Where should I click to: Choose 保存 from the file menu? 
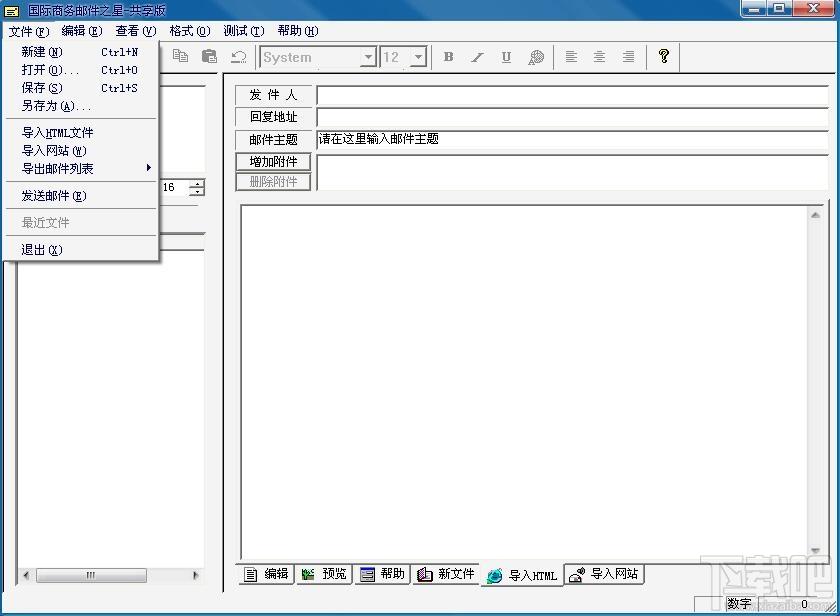tap(80, 88)
